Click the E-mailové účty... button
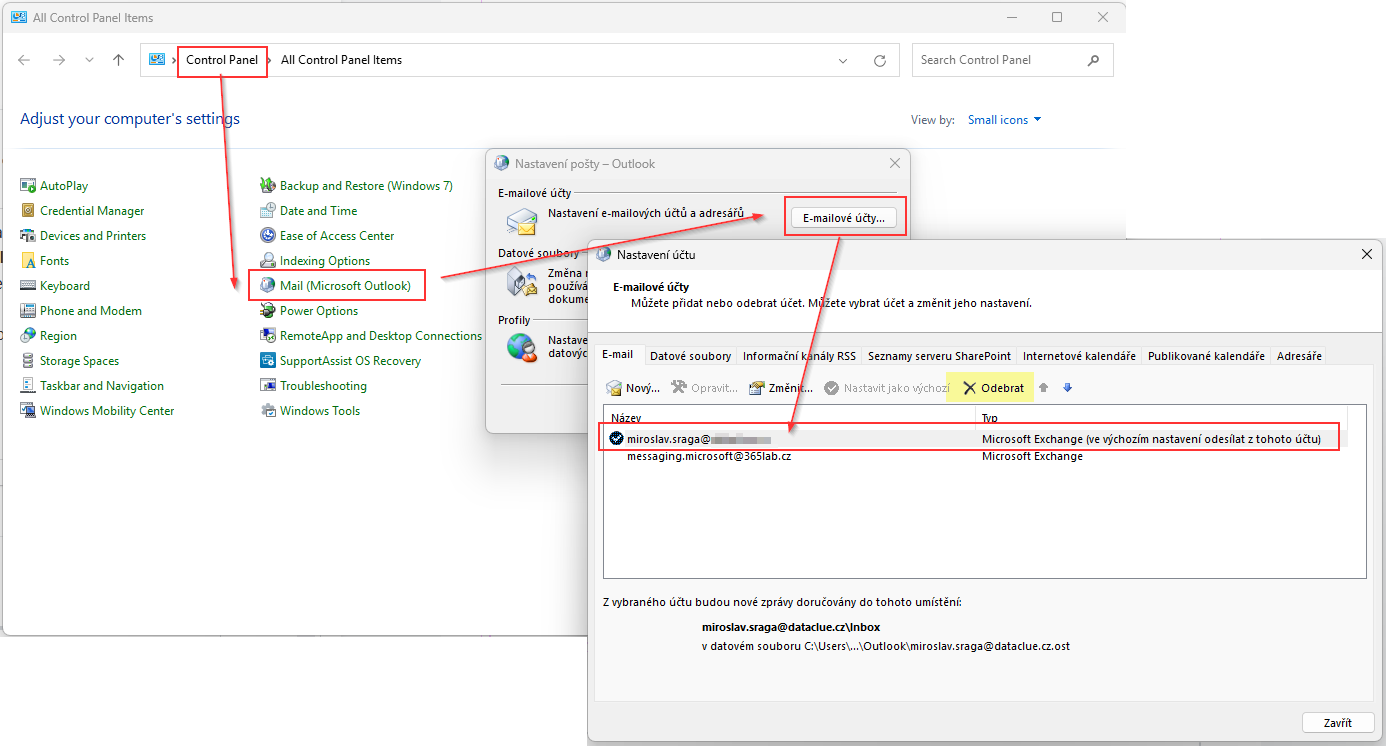The width and height of the screenshot is (1386, 746). point(844,217)
